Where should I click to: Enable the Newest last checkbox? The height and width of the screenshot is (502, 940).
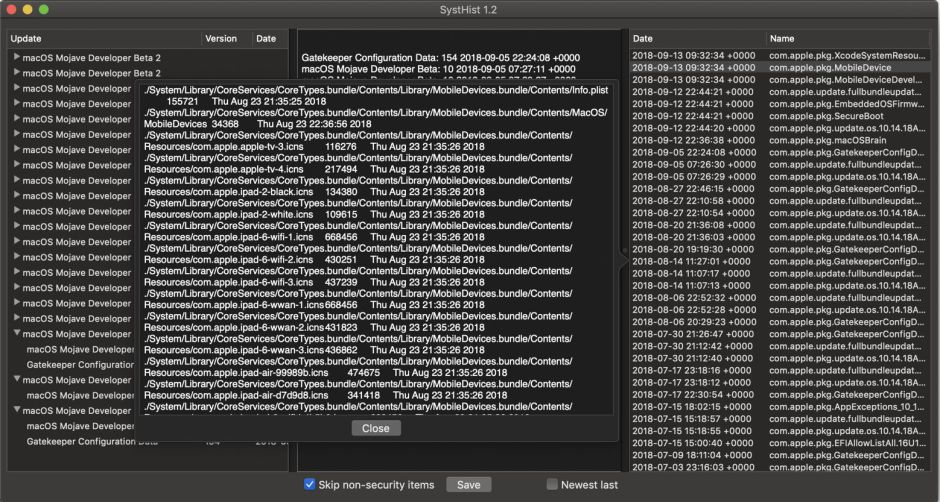(x=553, y=485)
